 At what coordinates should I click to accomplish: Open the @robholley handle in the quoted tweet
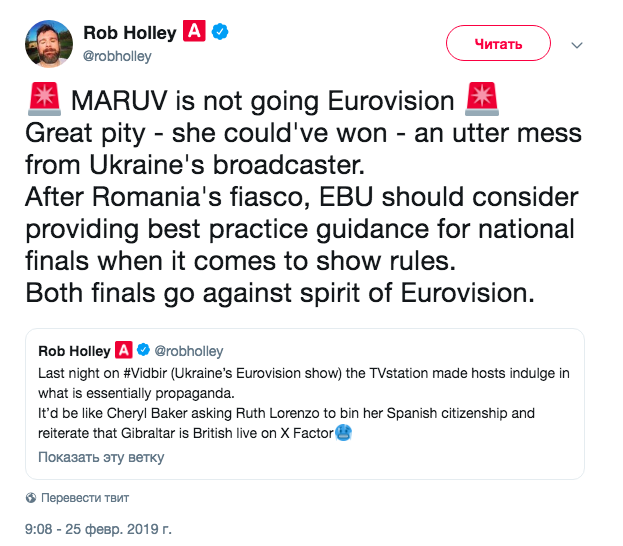pyautogui.click(x=190, y=351)
